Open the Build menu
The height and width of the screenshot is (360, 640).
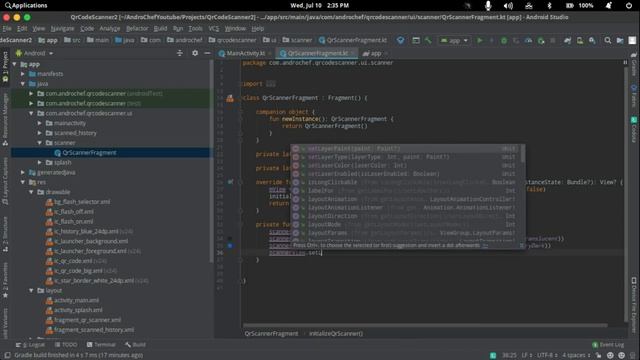[160, 29]
